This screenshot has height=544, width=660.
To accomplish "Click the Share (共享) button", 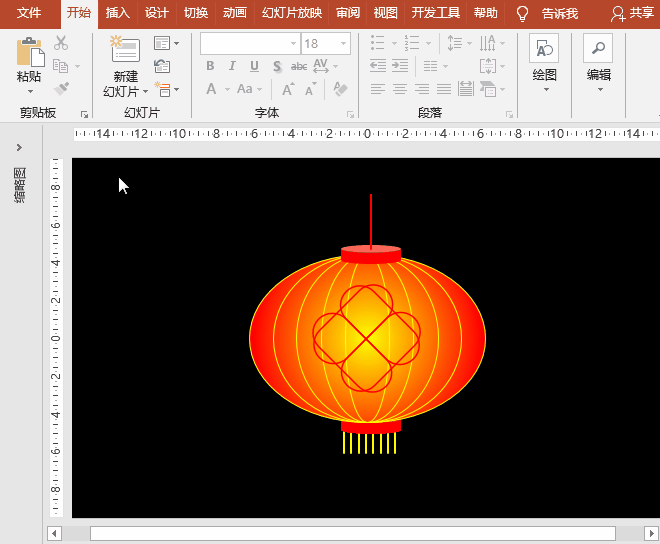I will [633, 13].
